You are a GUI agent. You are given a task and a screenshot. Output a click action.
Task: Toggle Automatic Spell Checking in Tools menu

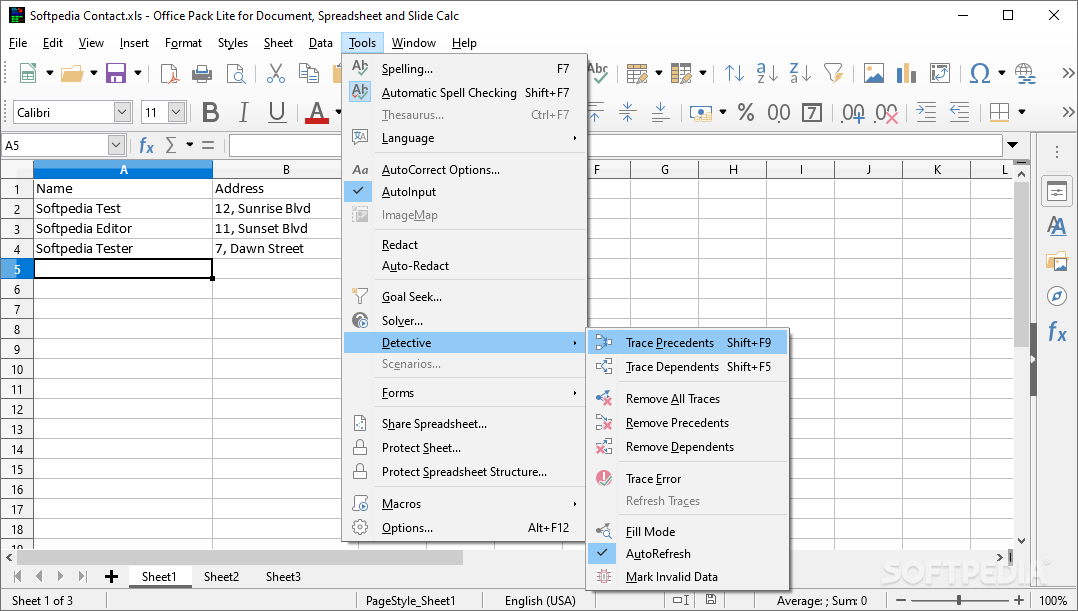click(x=465, y=92)
